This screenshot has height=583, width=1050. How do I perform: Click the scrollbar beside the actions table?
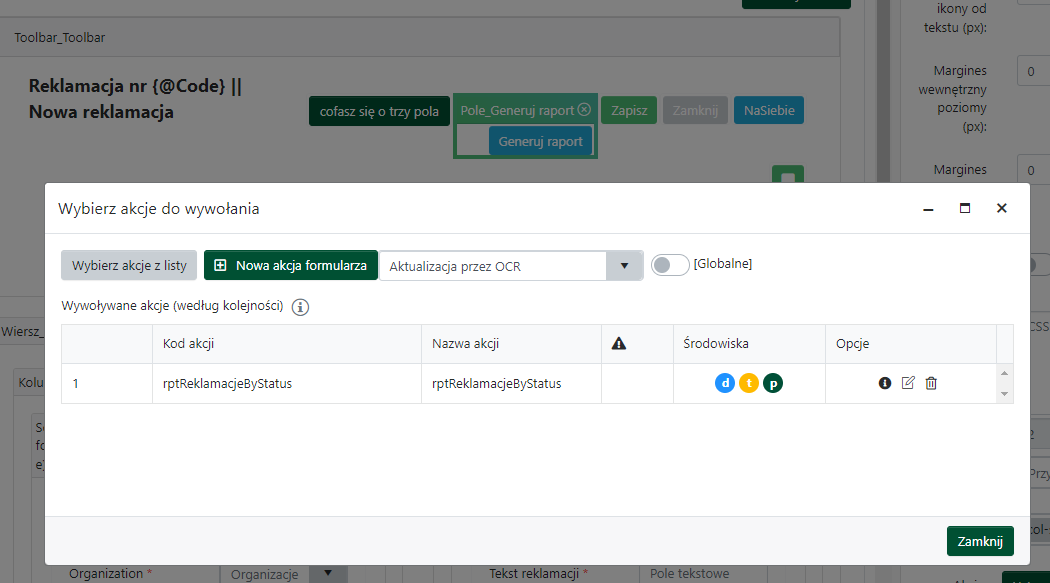pos(1005,383)
